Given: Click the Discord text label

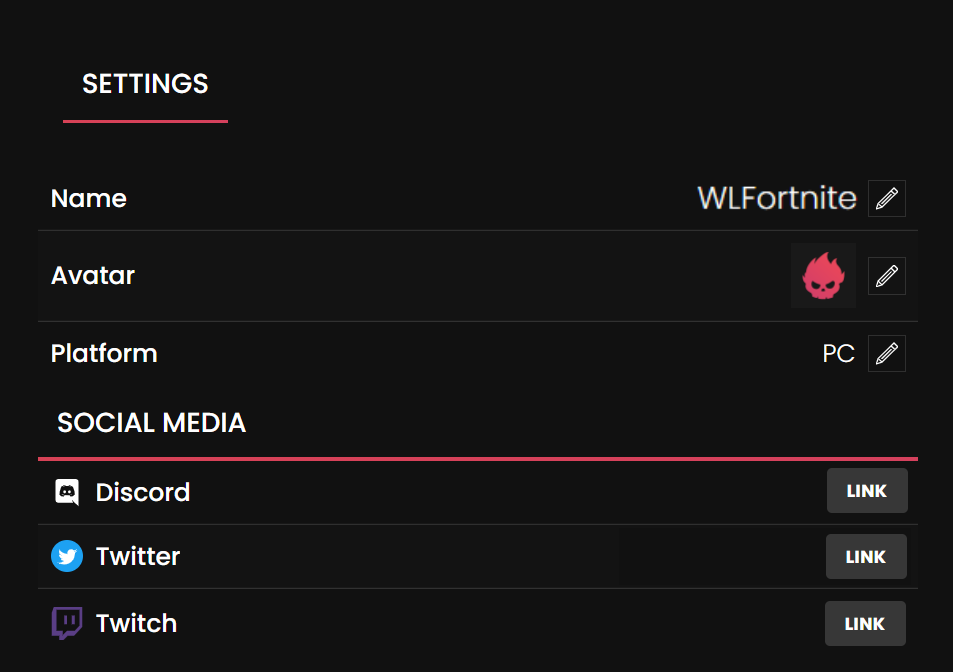Looking at the screenshot, I should 143,492.
